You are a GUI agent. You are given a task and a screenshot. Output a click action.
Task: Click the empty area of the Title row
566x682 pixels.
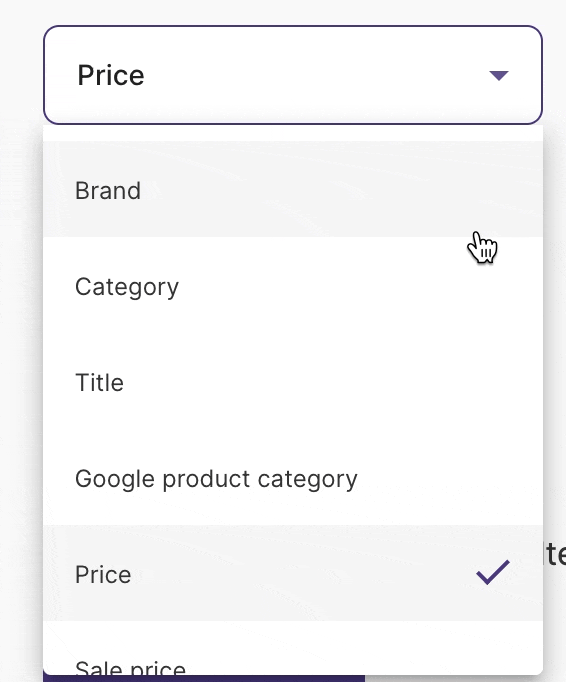(x=331, y=381)
